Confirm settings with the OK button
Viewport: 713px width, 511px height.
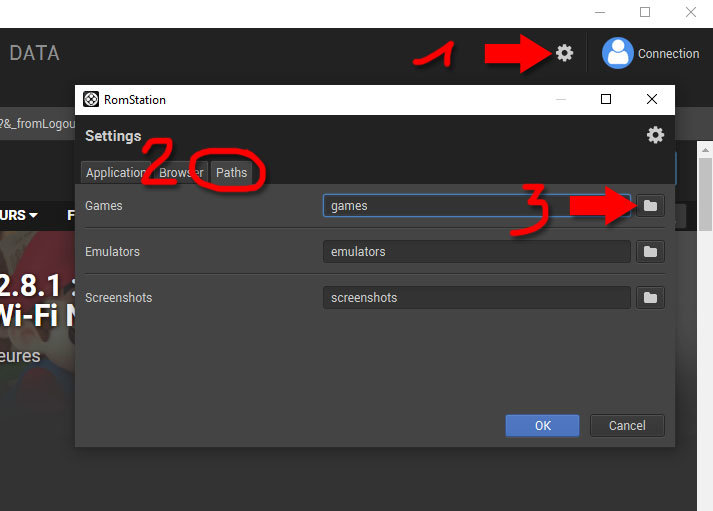542,425
